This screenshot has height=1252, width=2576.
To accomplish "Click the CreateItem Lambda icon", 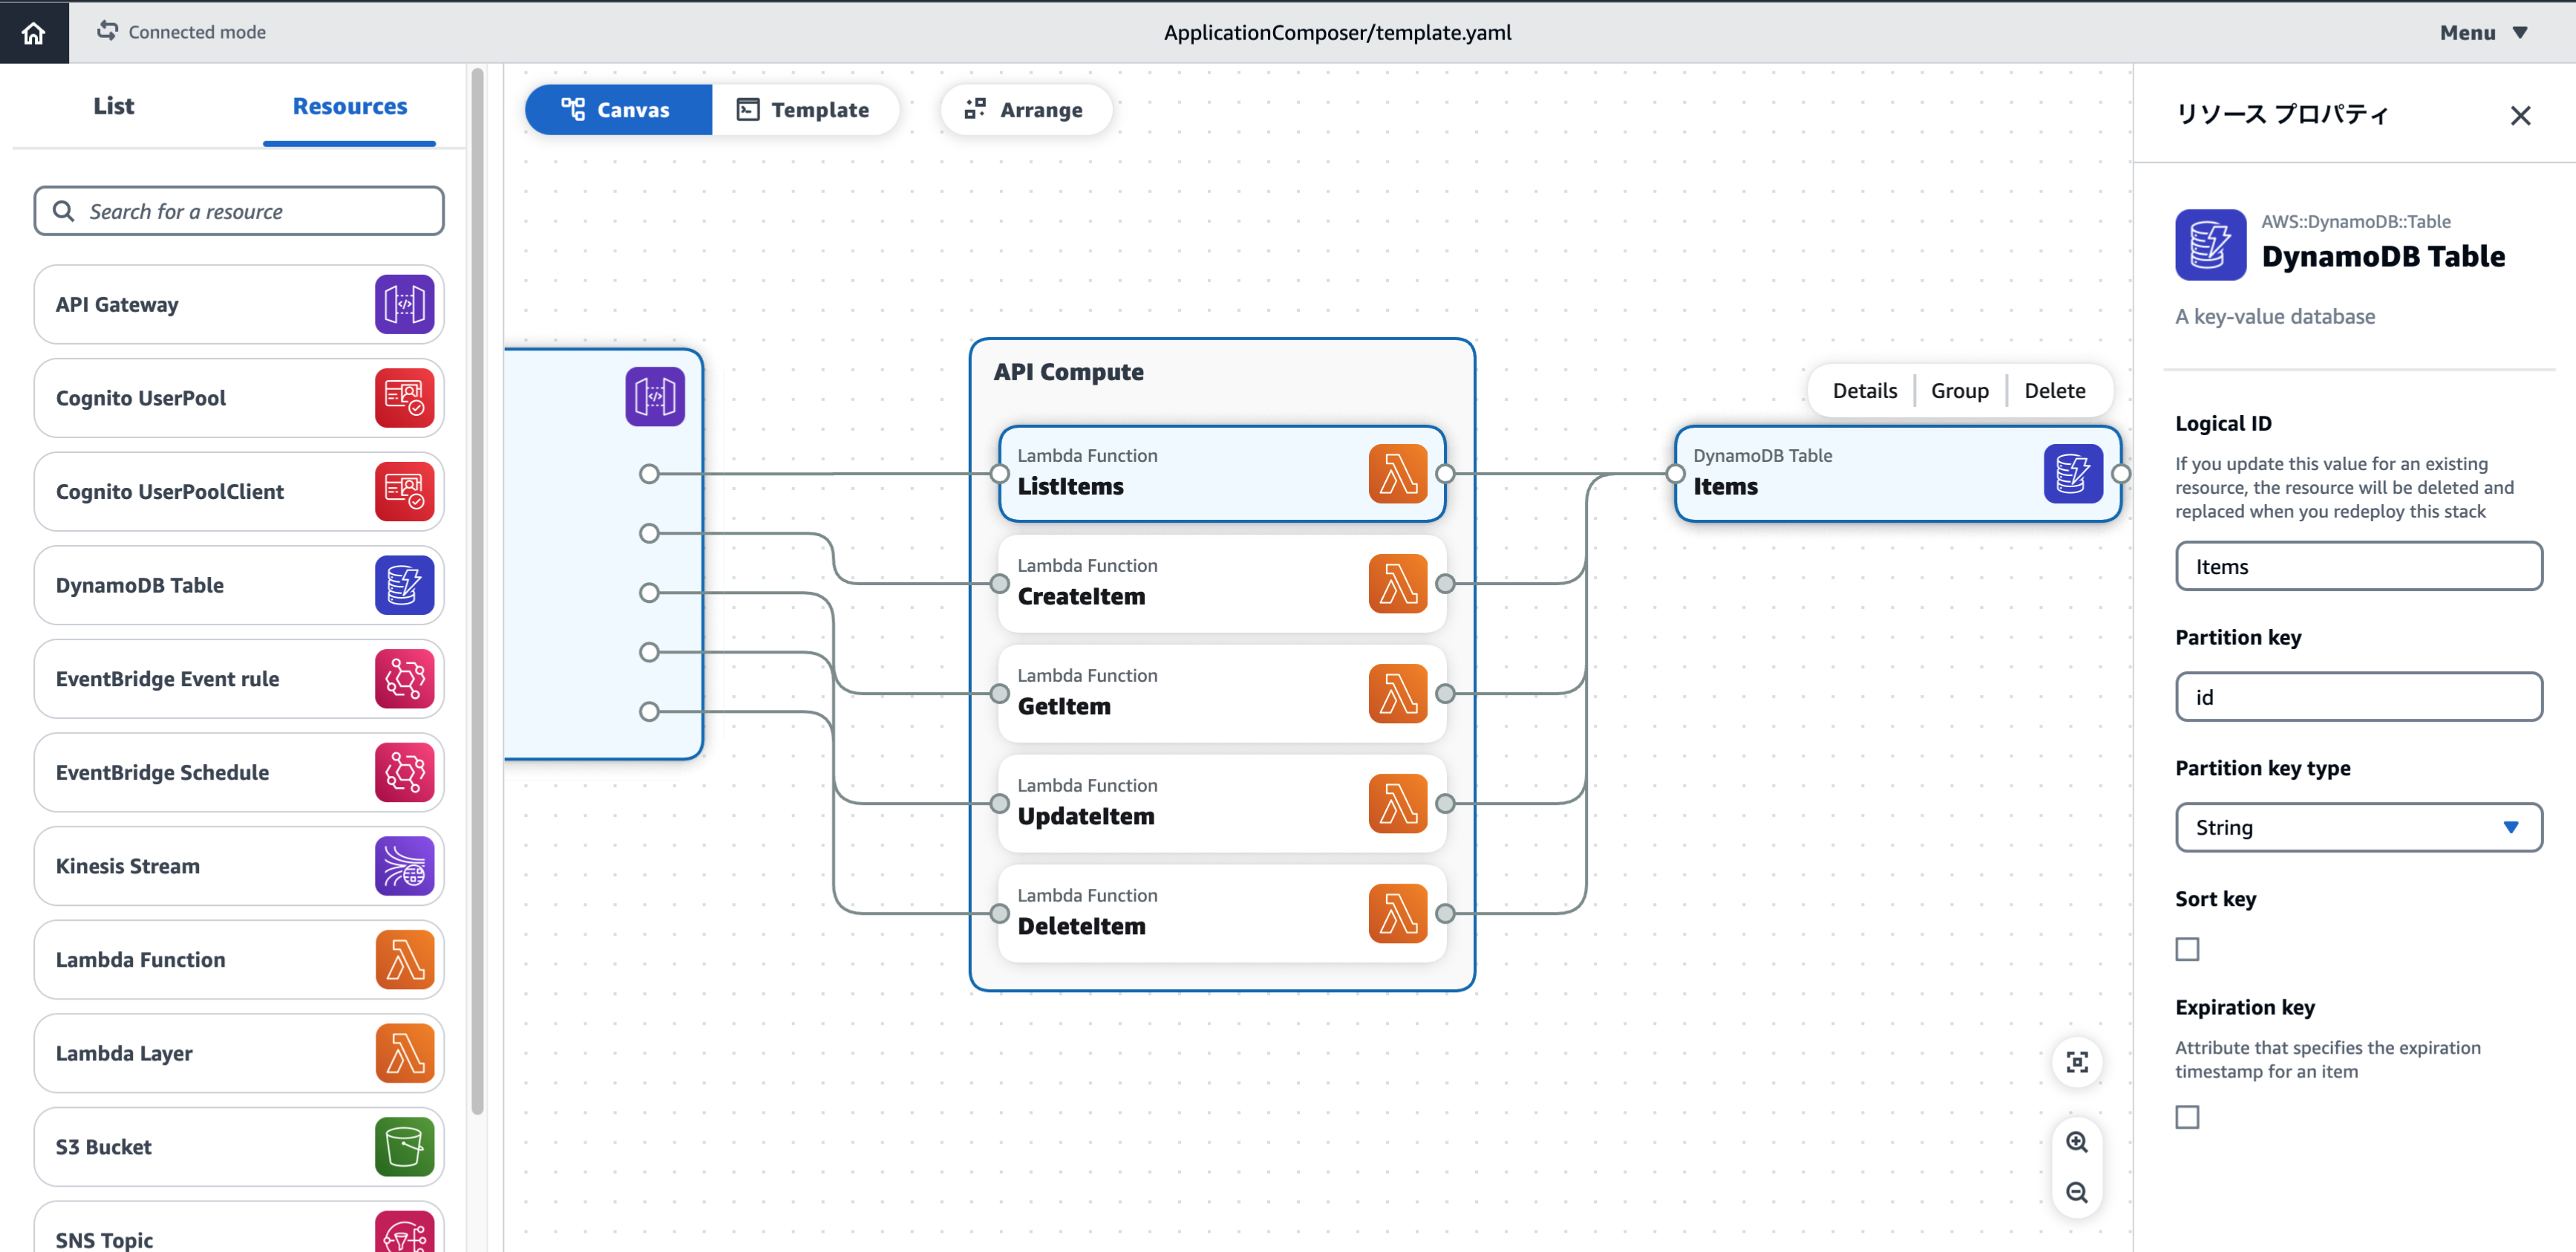I will coord(1398,584).
